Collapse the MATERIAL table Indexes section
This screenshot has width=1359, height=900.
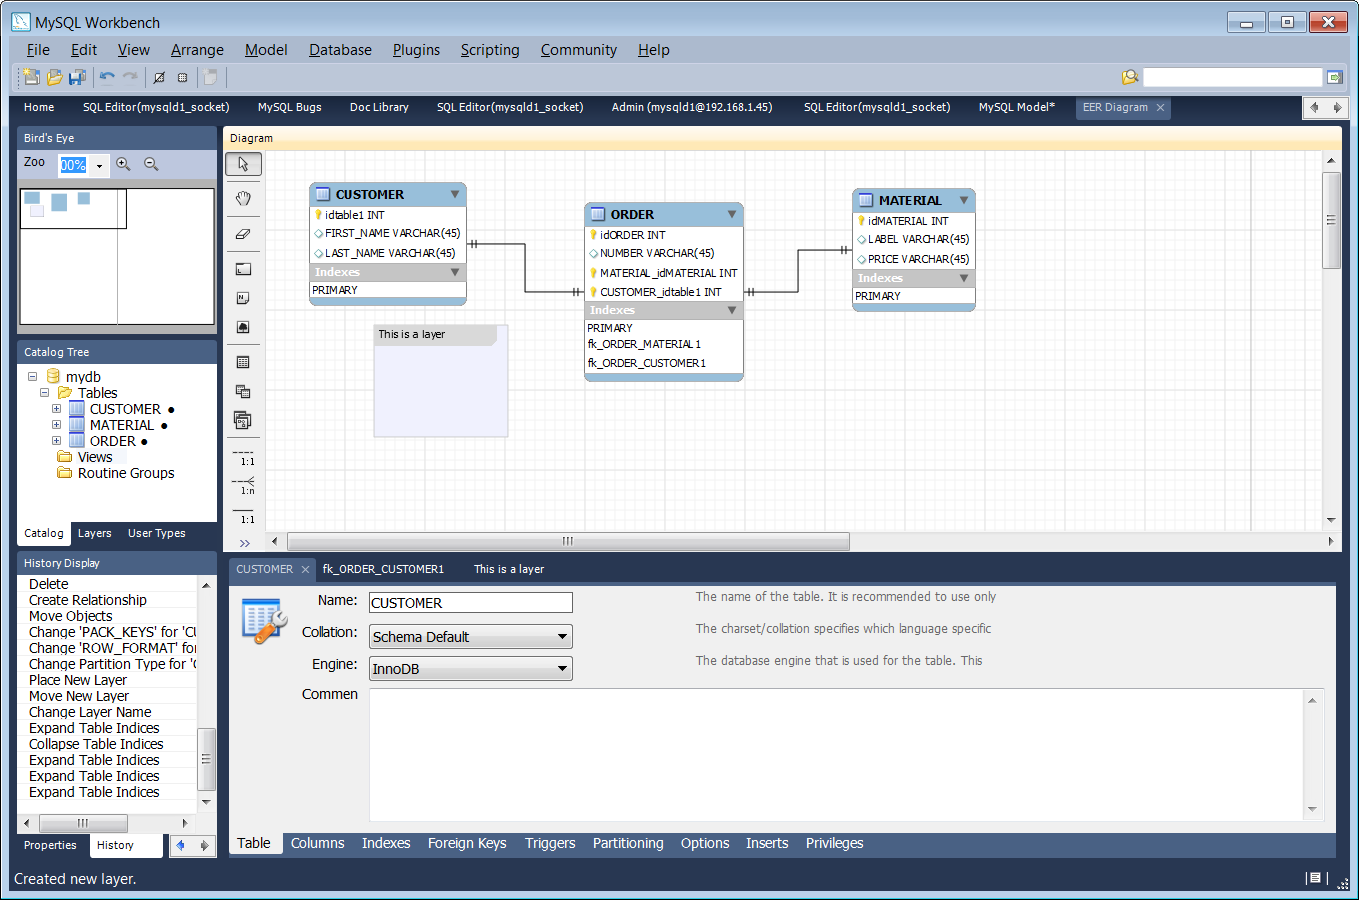[964, 278]
